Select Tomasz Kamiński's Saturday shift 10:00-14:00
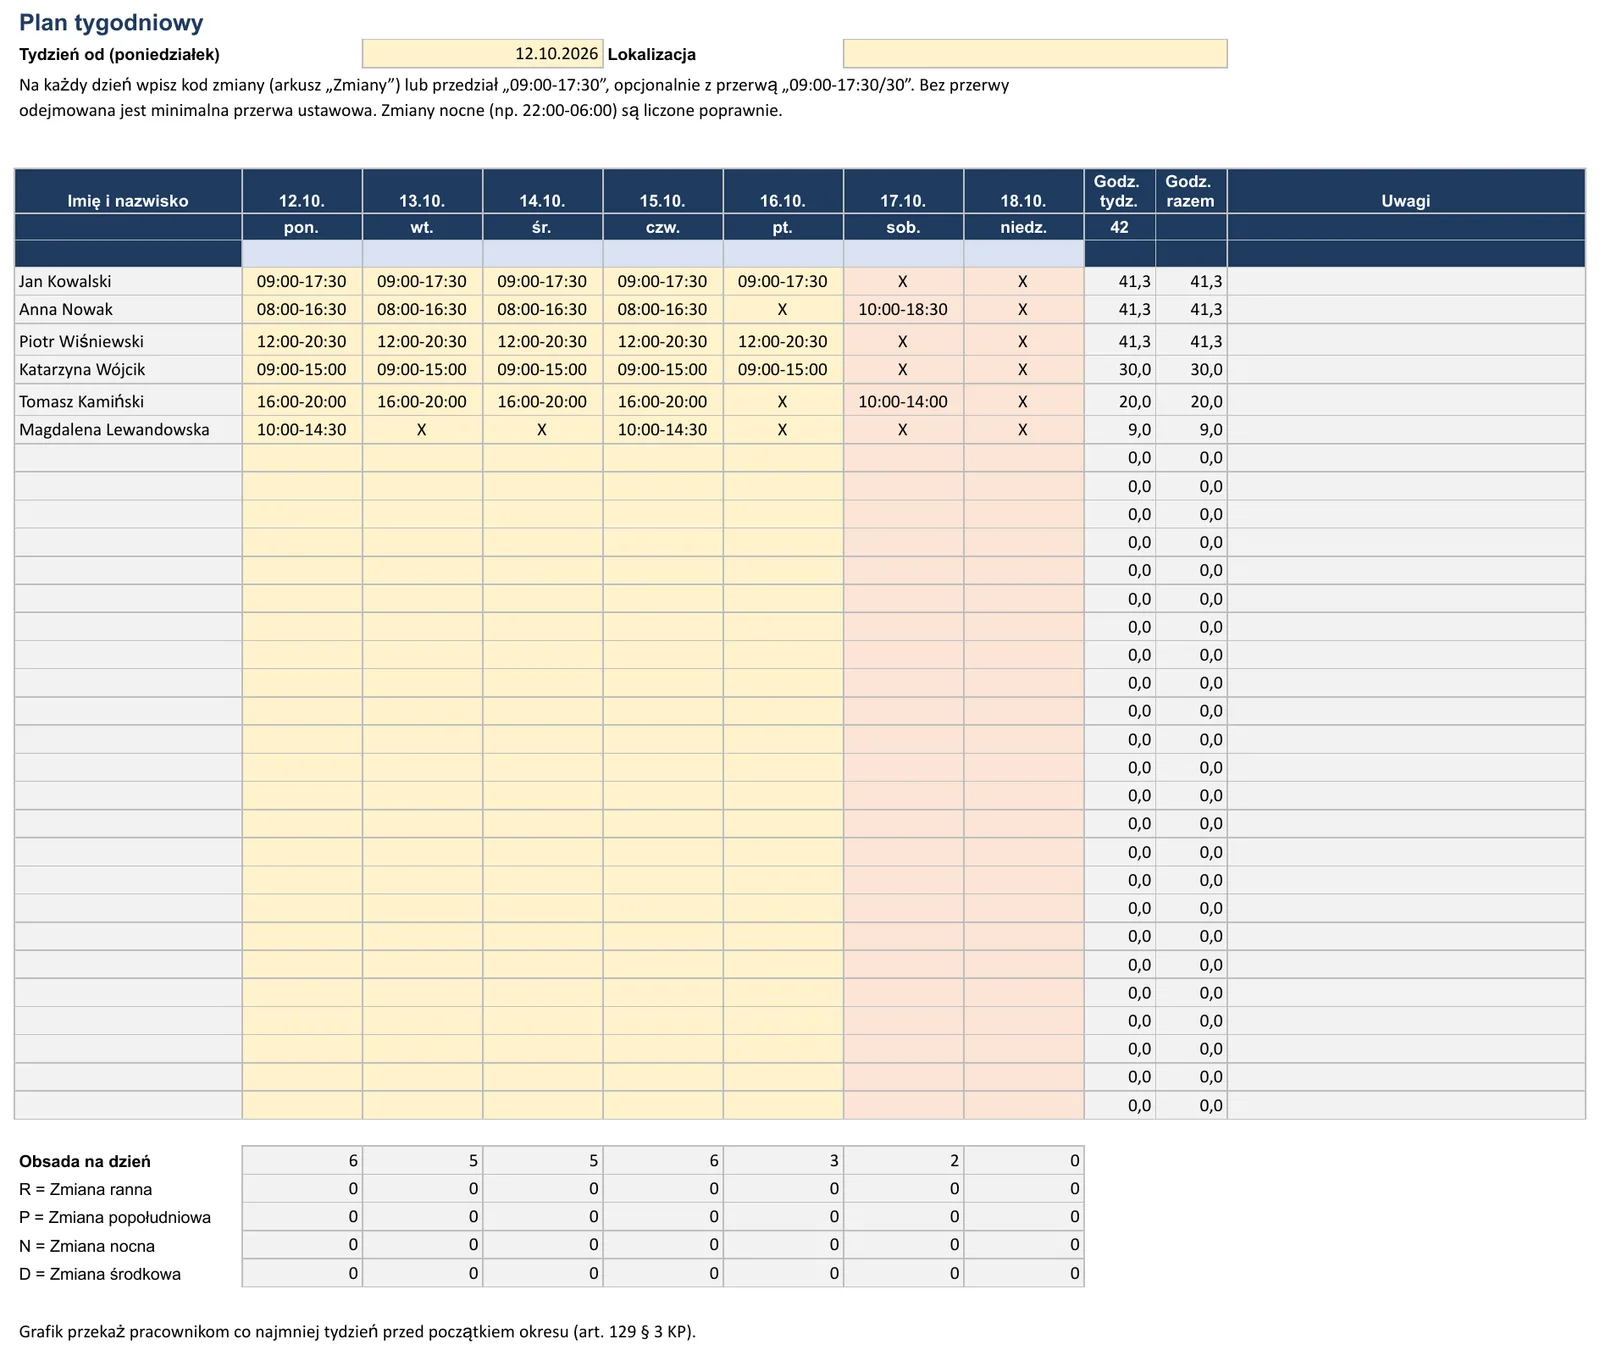Screen dimensions: 1600x1355 click(903, 401)
